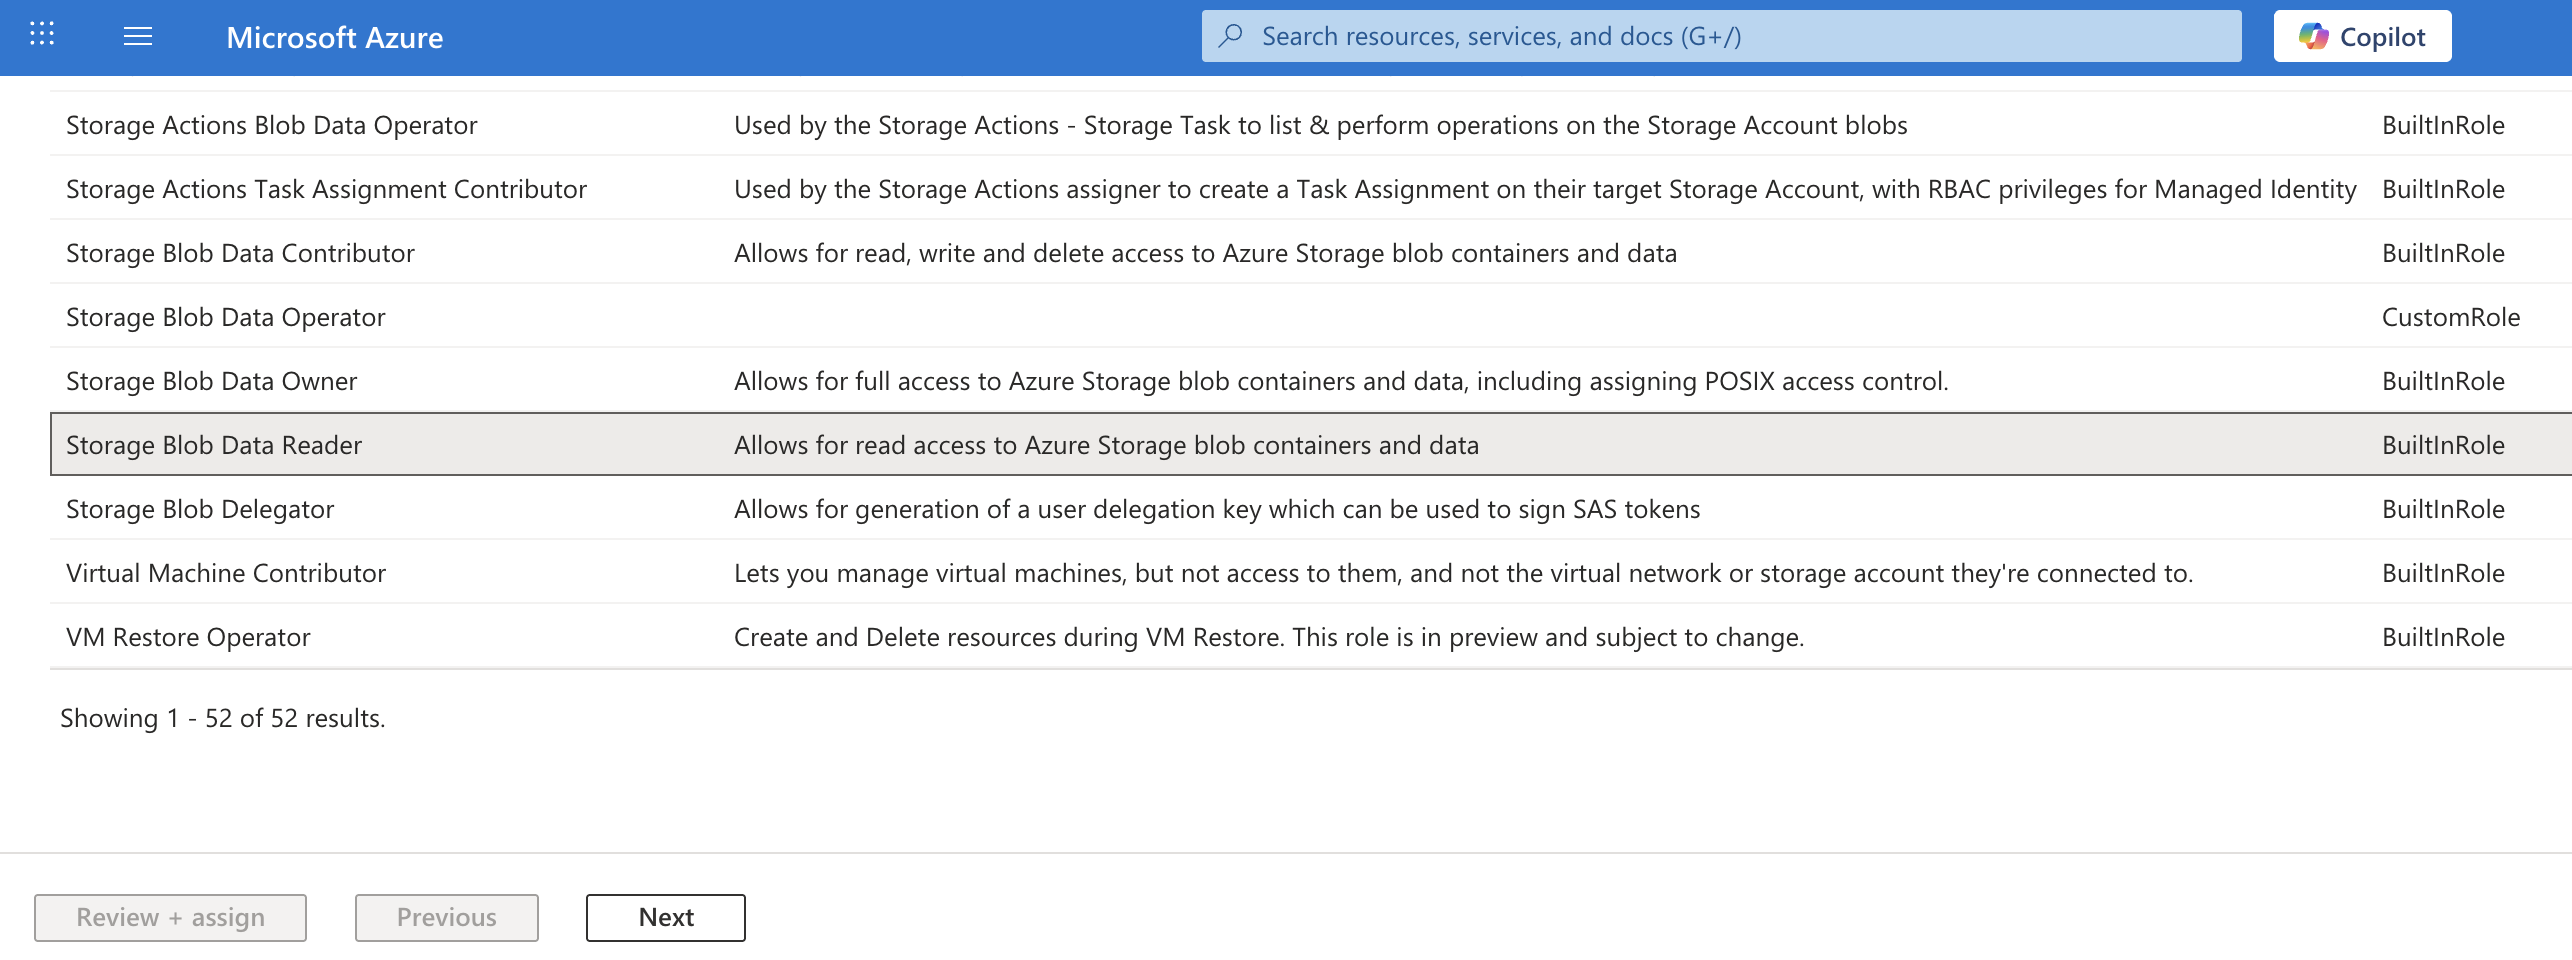Screen dimensions: 2572x960
Task: Click CustomRole type of Storage Blob Data Operator
Action: (x=2450, y=317)
